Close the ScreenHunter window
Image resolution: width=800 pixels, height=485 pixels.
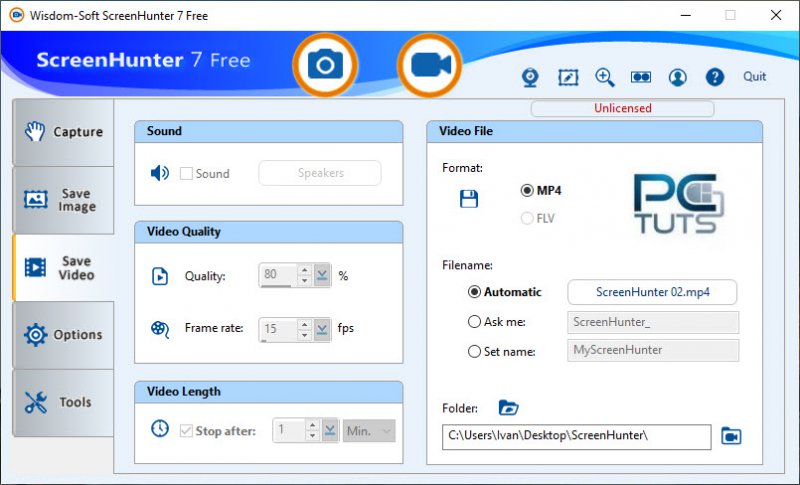tap(776, 15)
